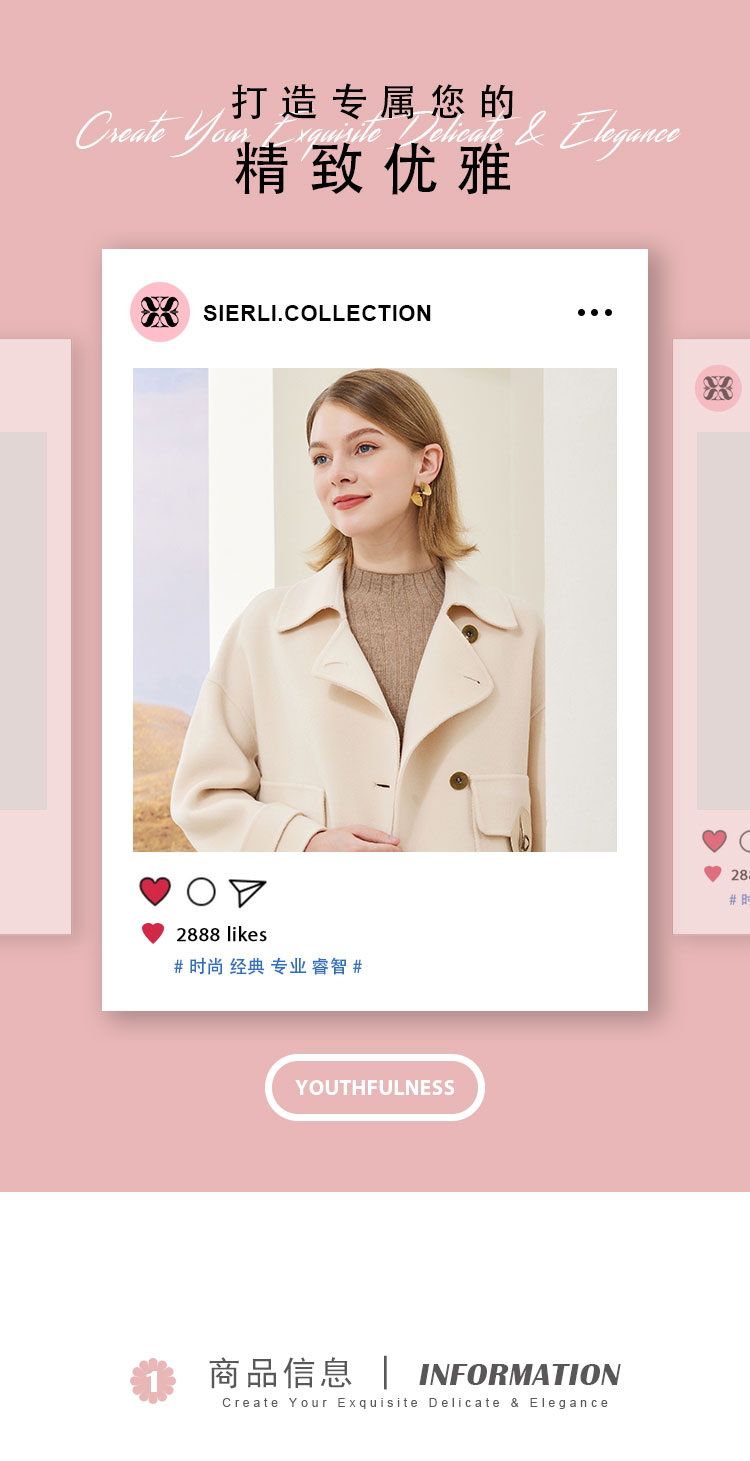Click the comment circle icon
The width and height of the screenshot is (750, 1461).
[201, 891]
